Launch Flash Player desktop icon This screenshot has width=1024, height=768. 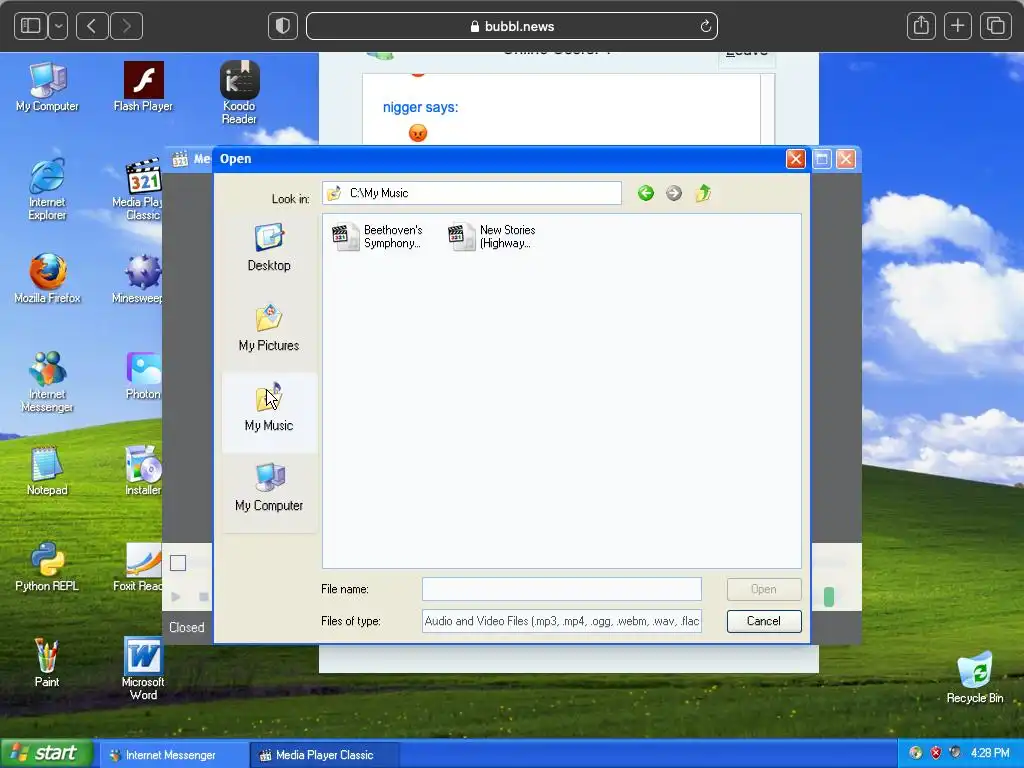143,87
